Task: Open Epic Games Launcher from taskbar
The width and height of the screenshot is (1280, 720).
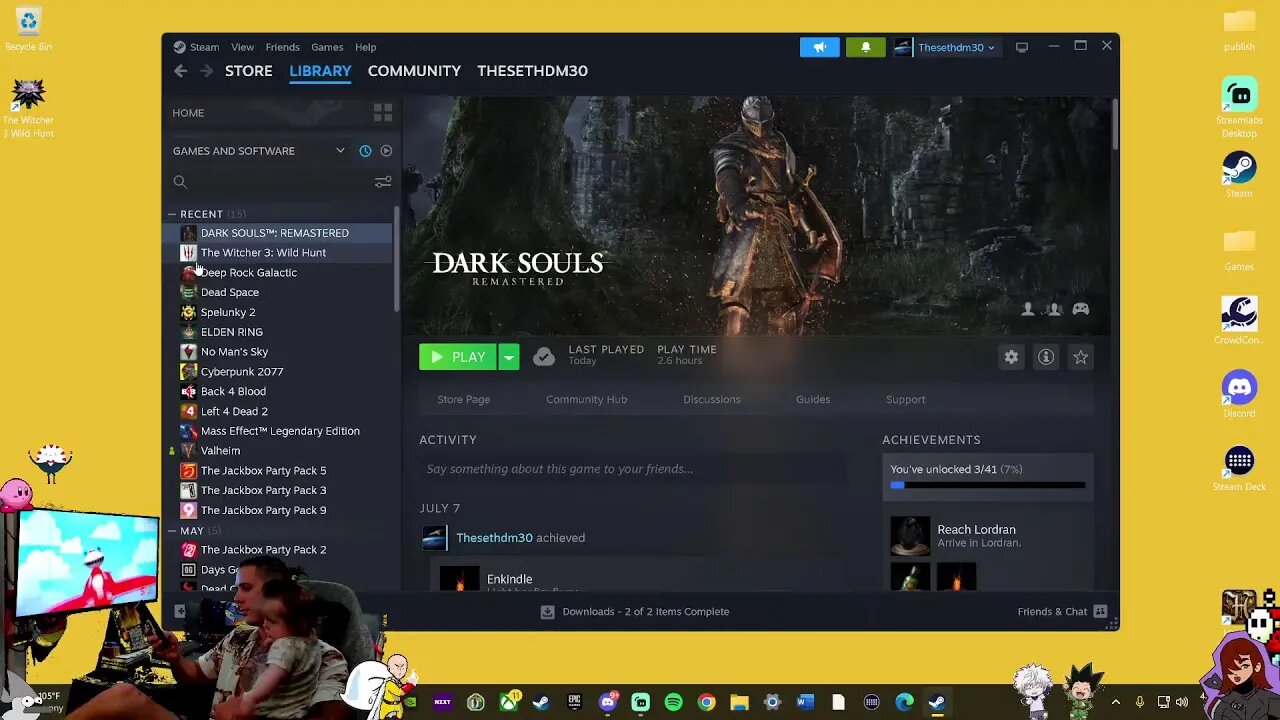Action: coord(574,702)
